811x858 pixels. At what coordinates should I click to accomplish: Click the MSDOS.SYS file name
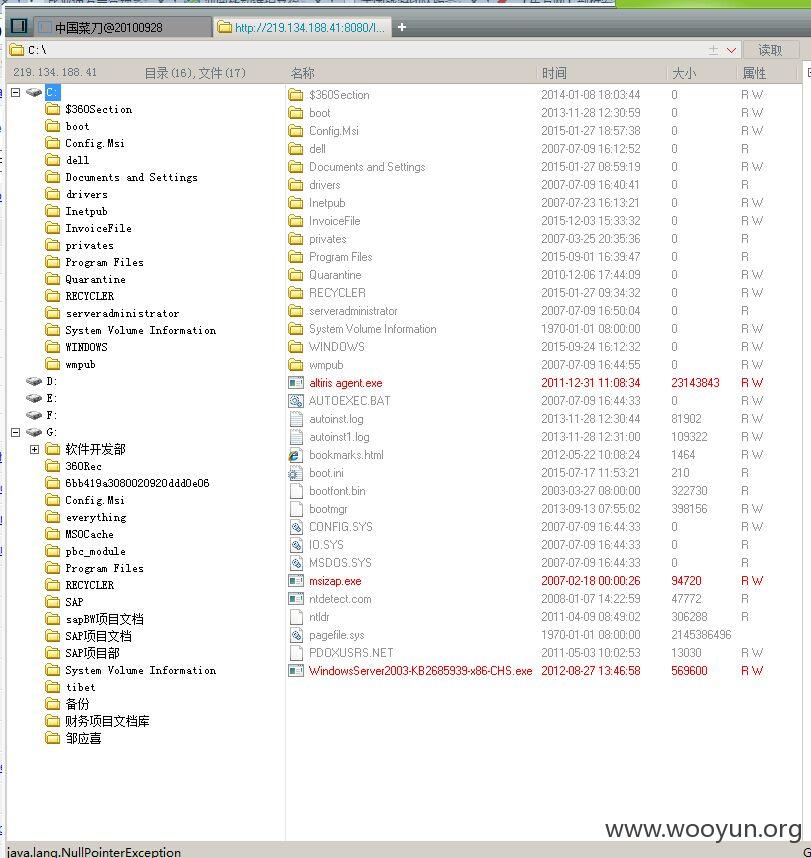click(x=340, y=563)
